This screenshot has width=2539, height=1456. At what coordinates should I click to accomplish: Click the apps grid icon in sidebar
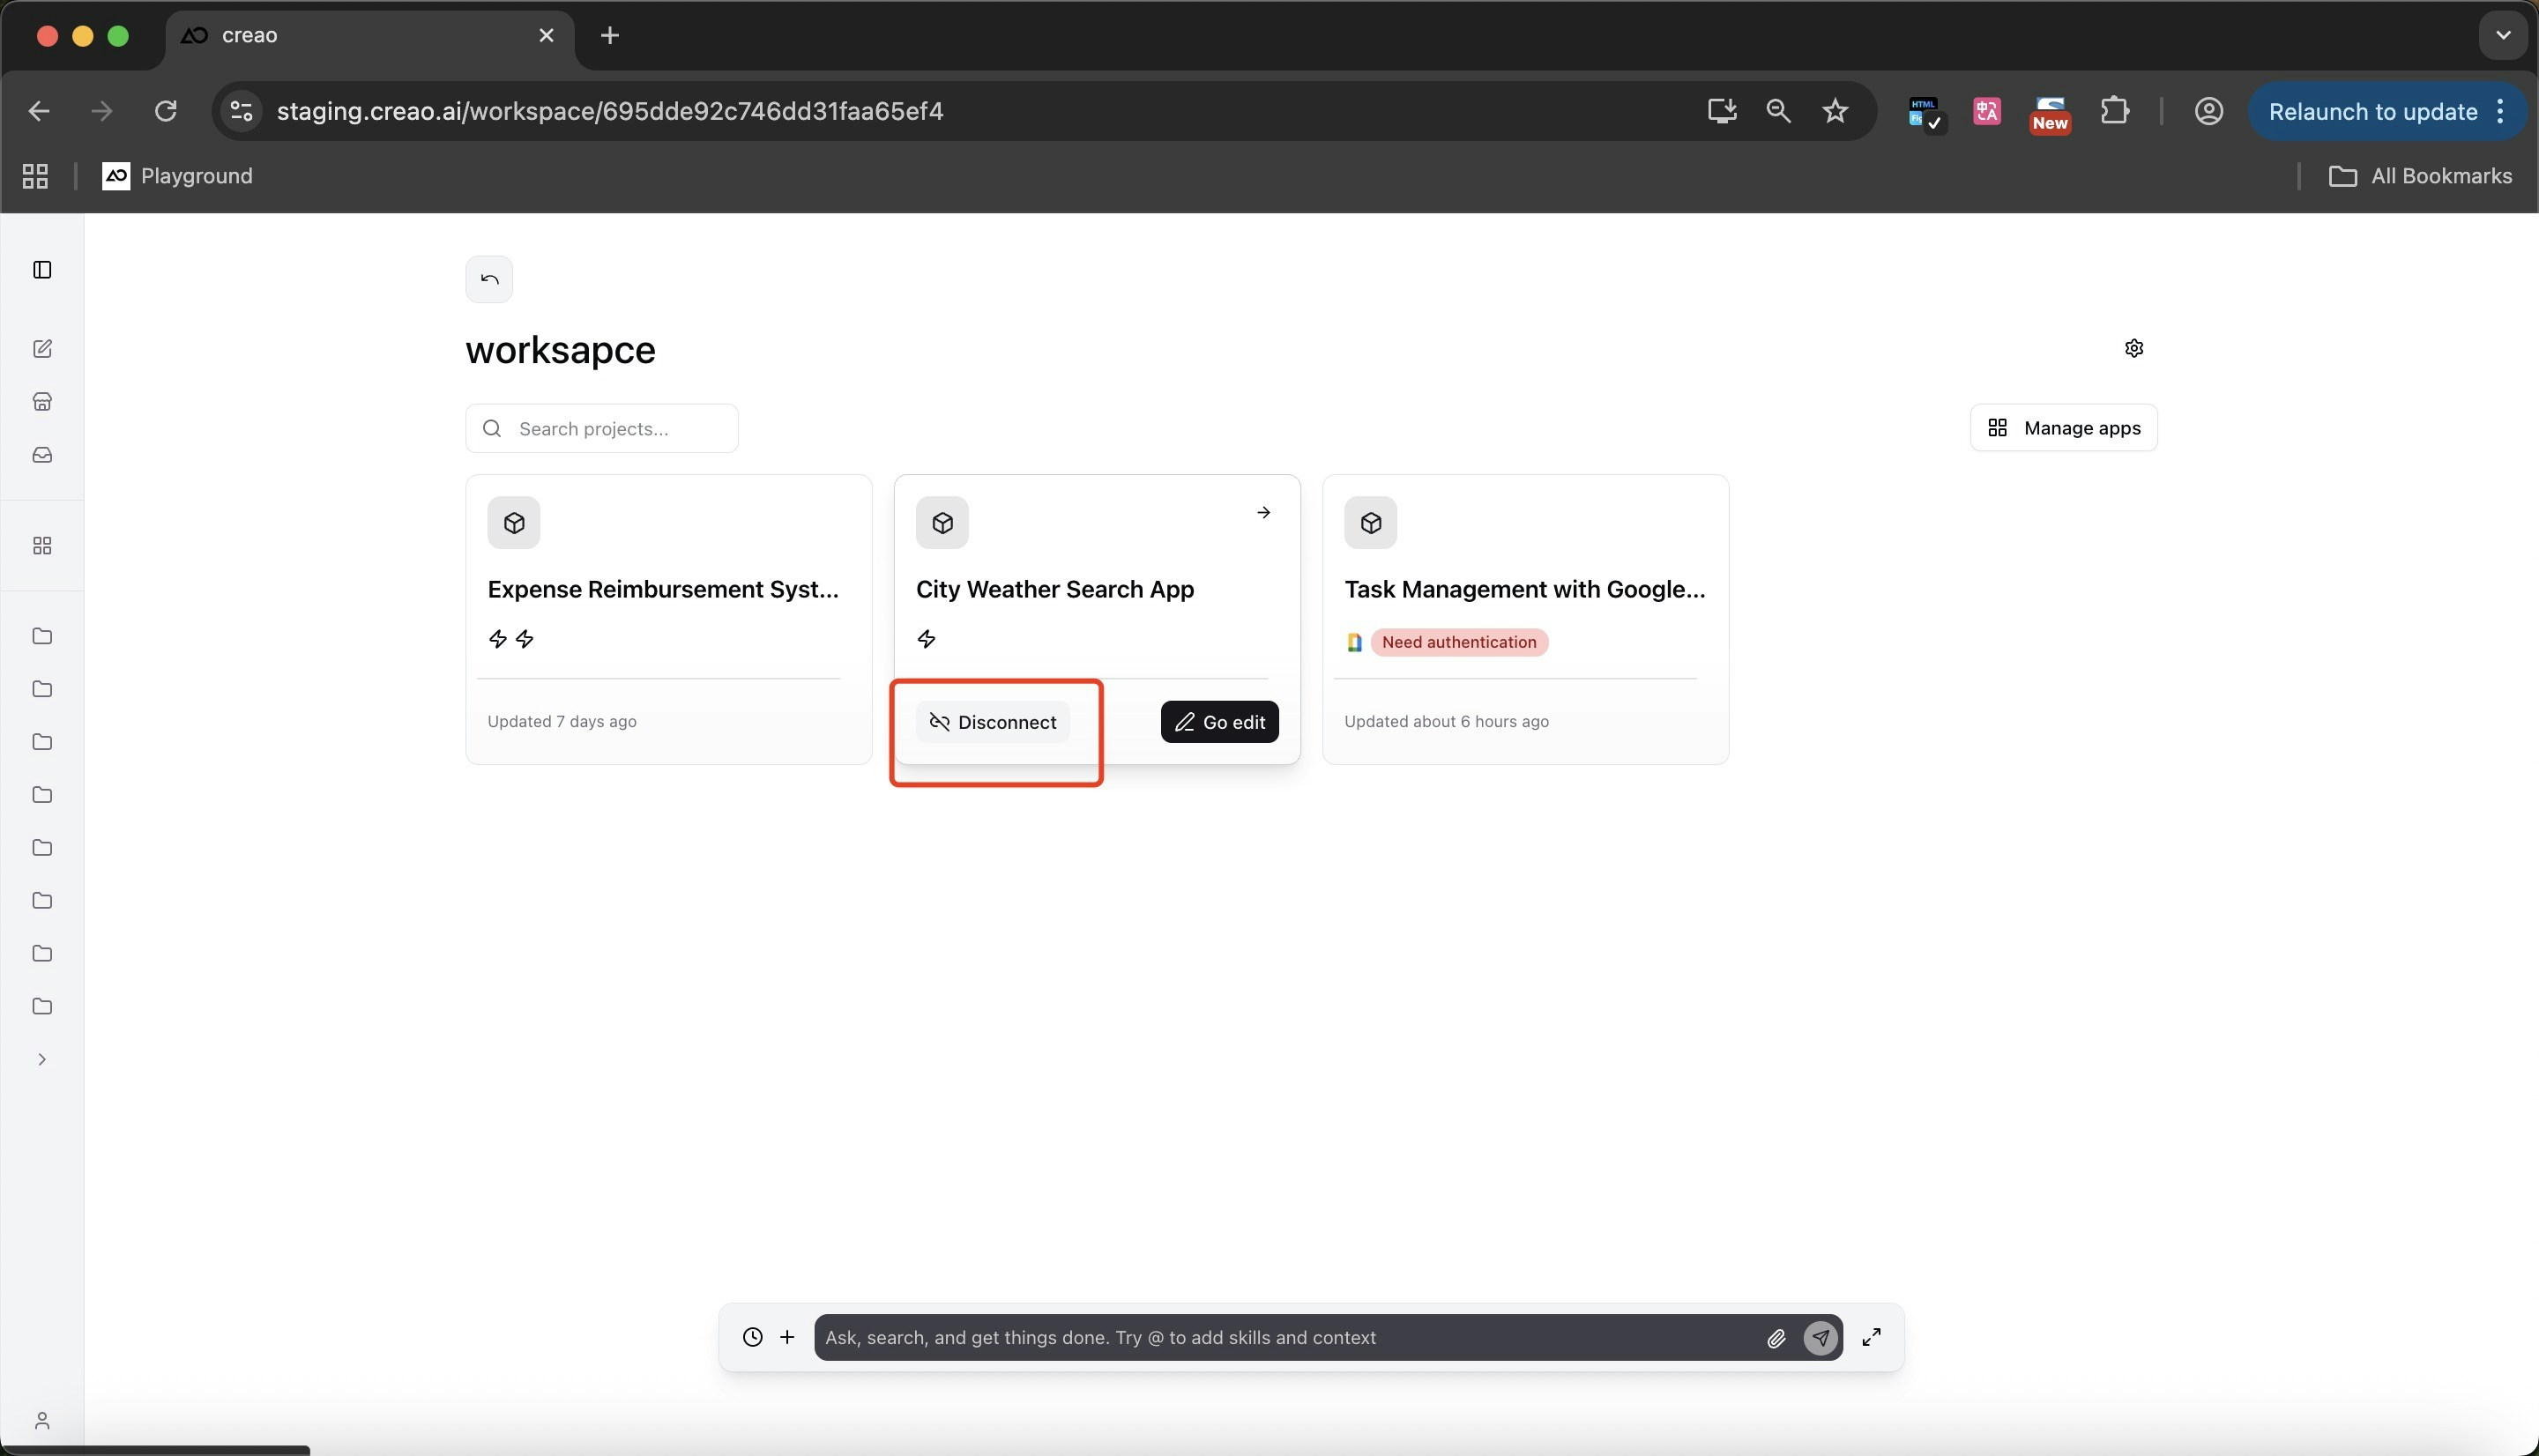pos(42,546)
